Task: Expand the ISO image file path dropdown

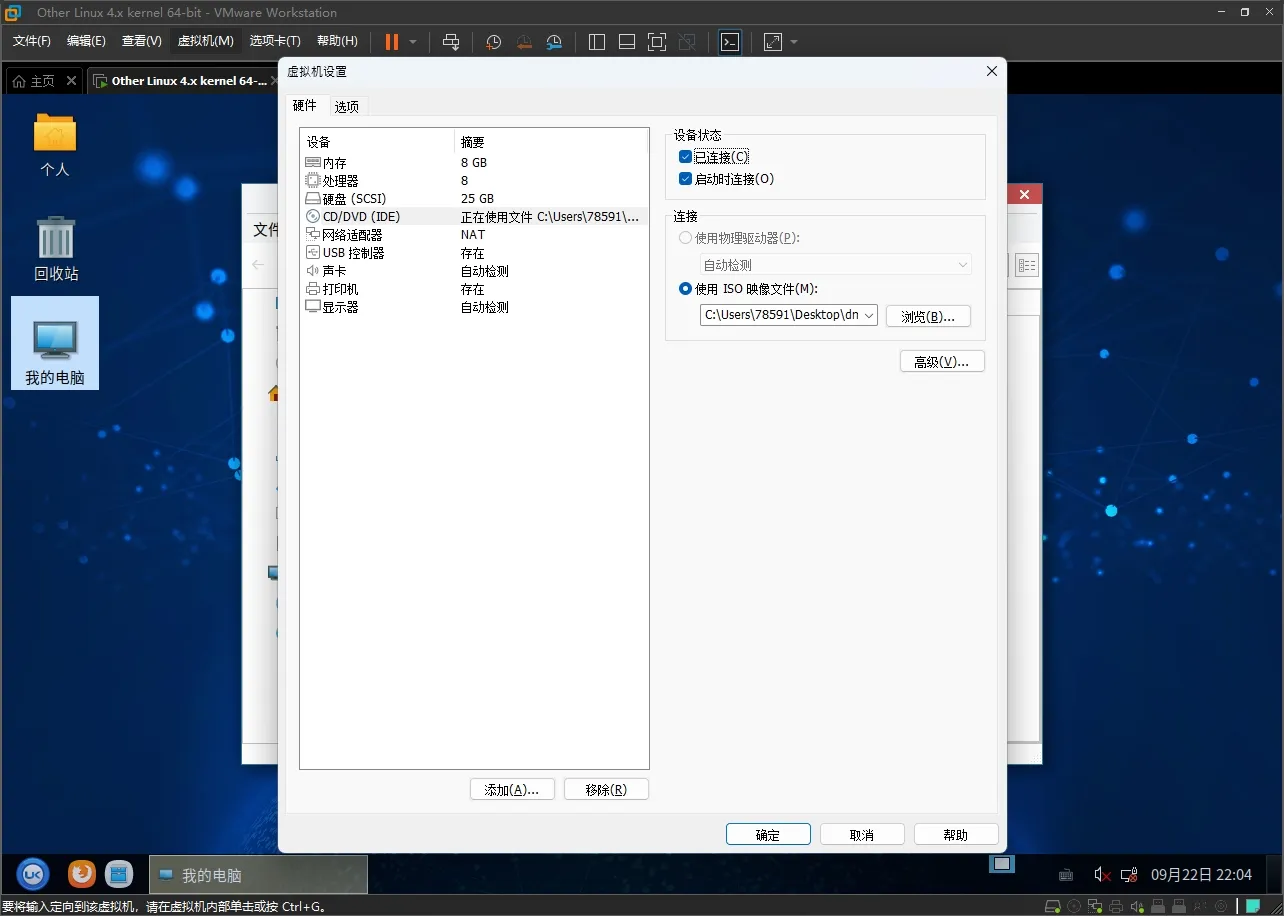Action: (x=867, y=316)
